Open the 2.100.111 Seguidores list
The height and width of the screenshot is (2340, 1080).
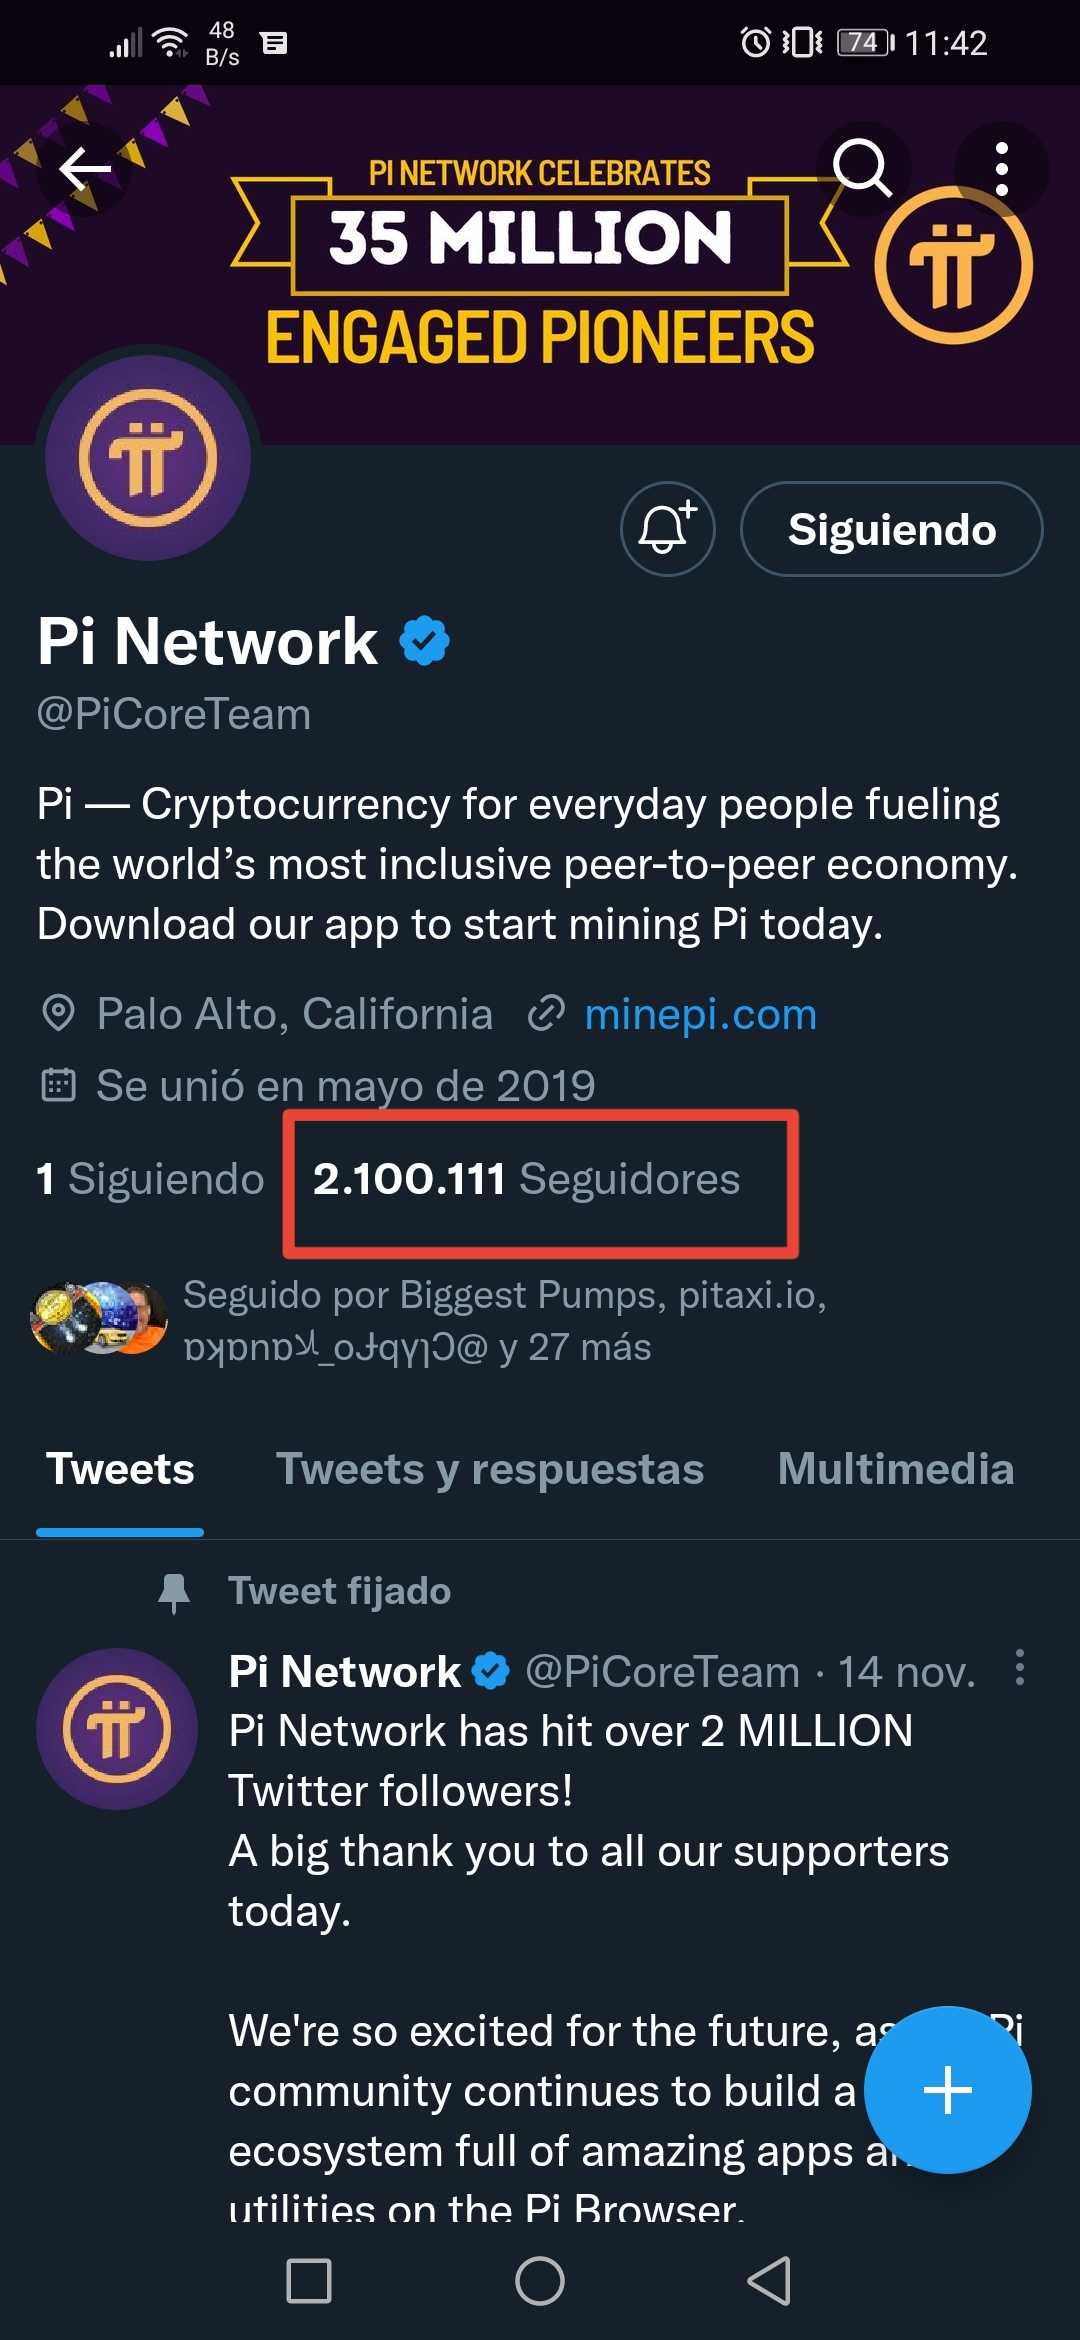(x=527, y=1179)
